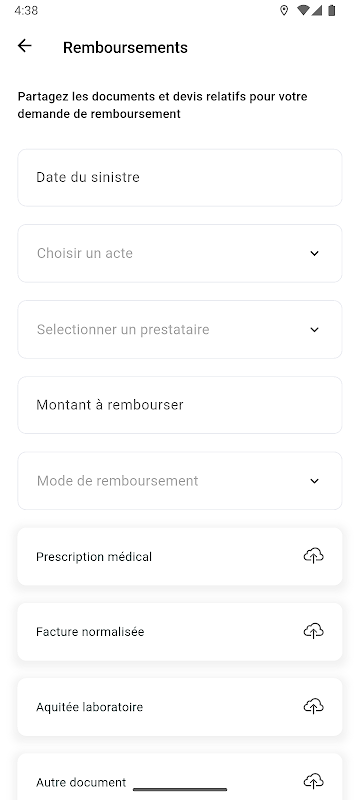Select the Prescription médical card

(x=179, y=556)
